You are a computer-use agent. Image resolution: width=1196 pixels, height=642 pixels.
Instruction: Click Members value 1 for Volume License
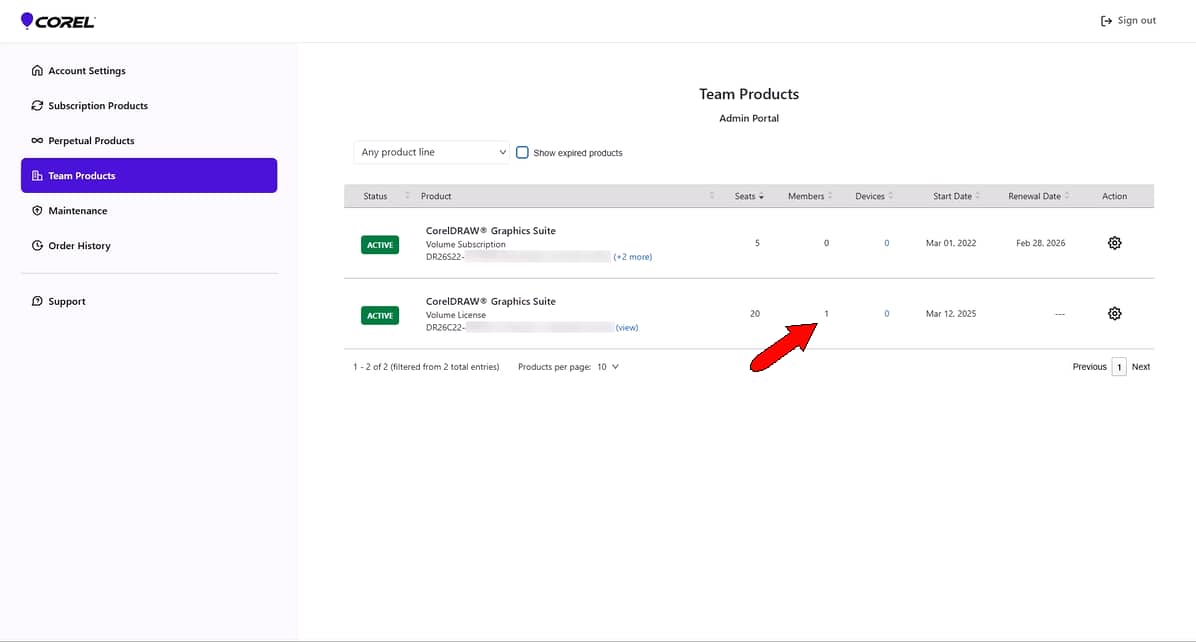coord(826,313)
